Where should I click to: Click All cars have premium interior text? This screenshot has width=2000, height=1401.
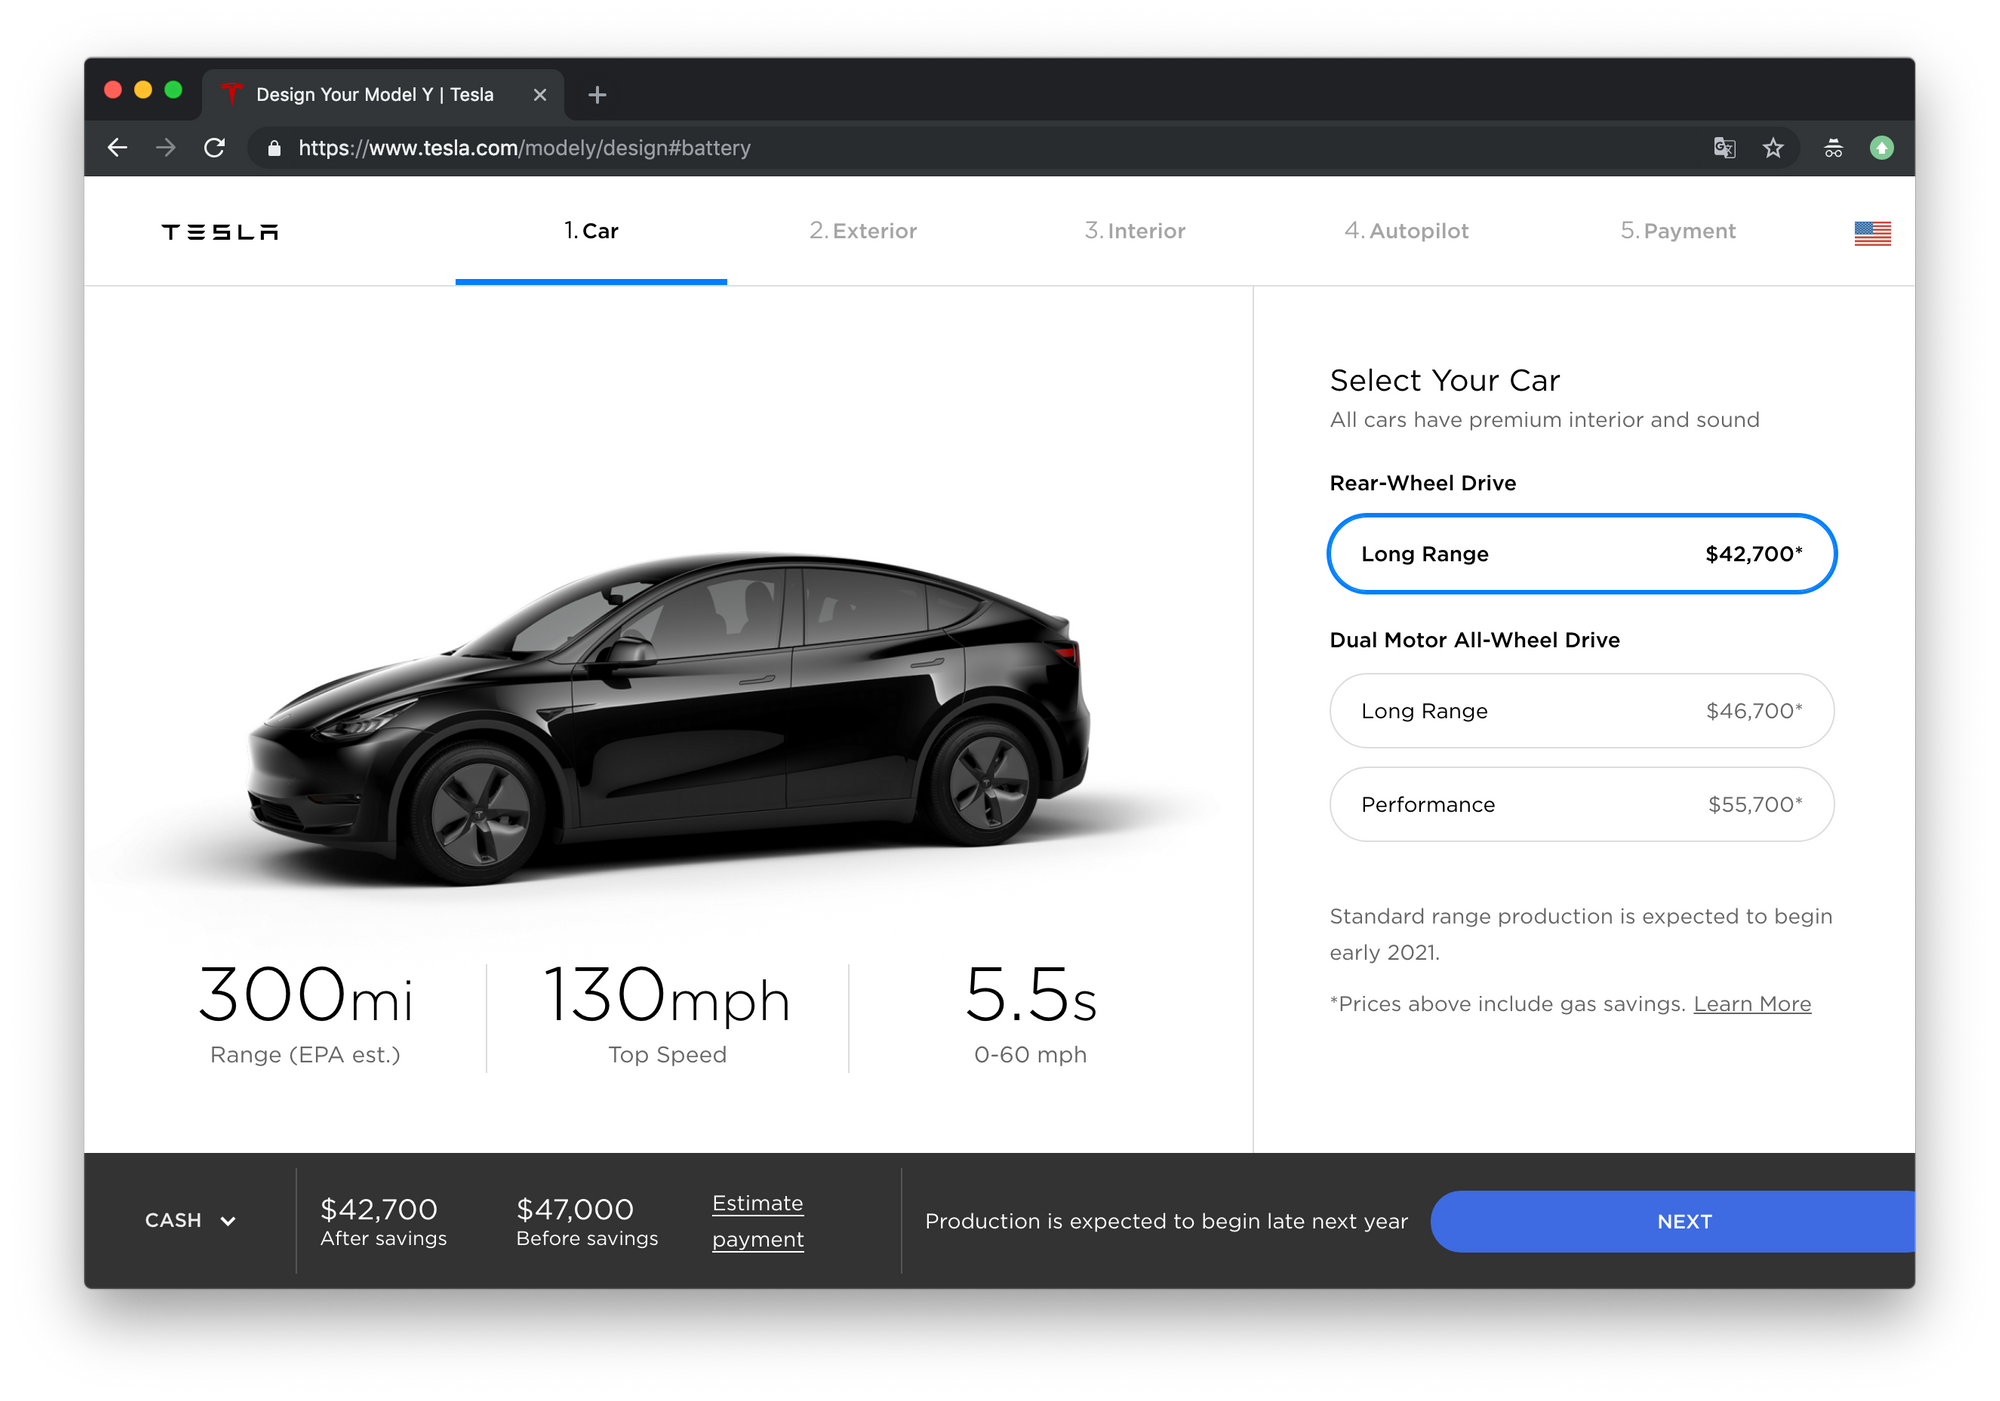click(x=1545, y=420)
